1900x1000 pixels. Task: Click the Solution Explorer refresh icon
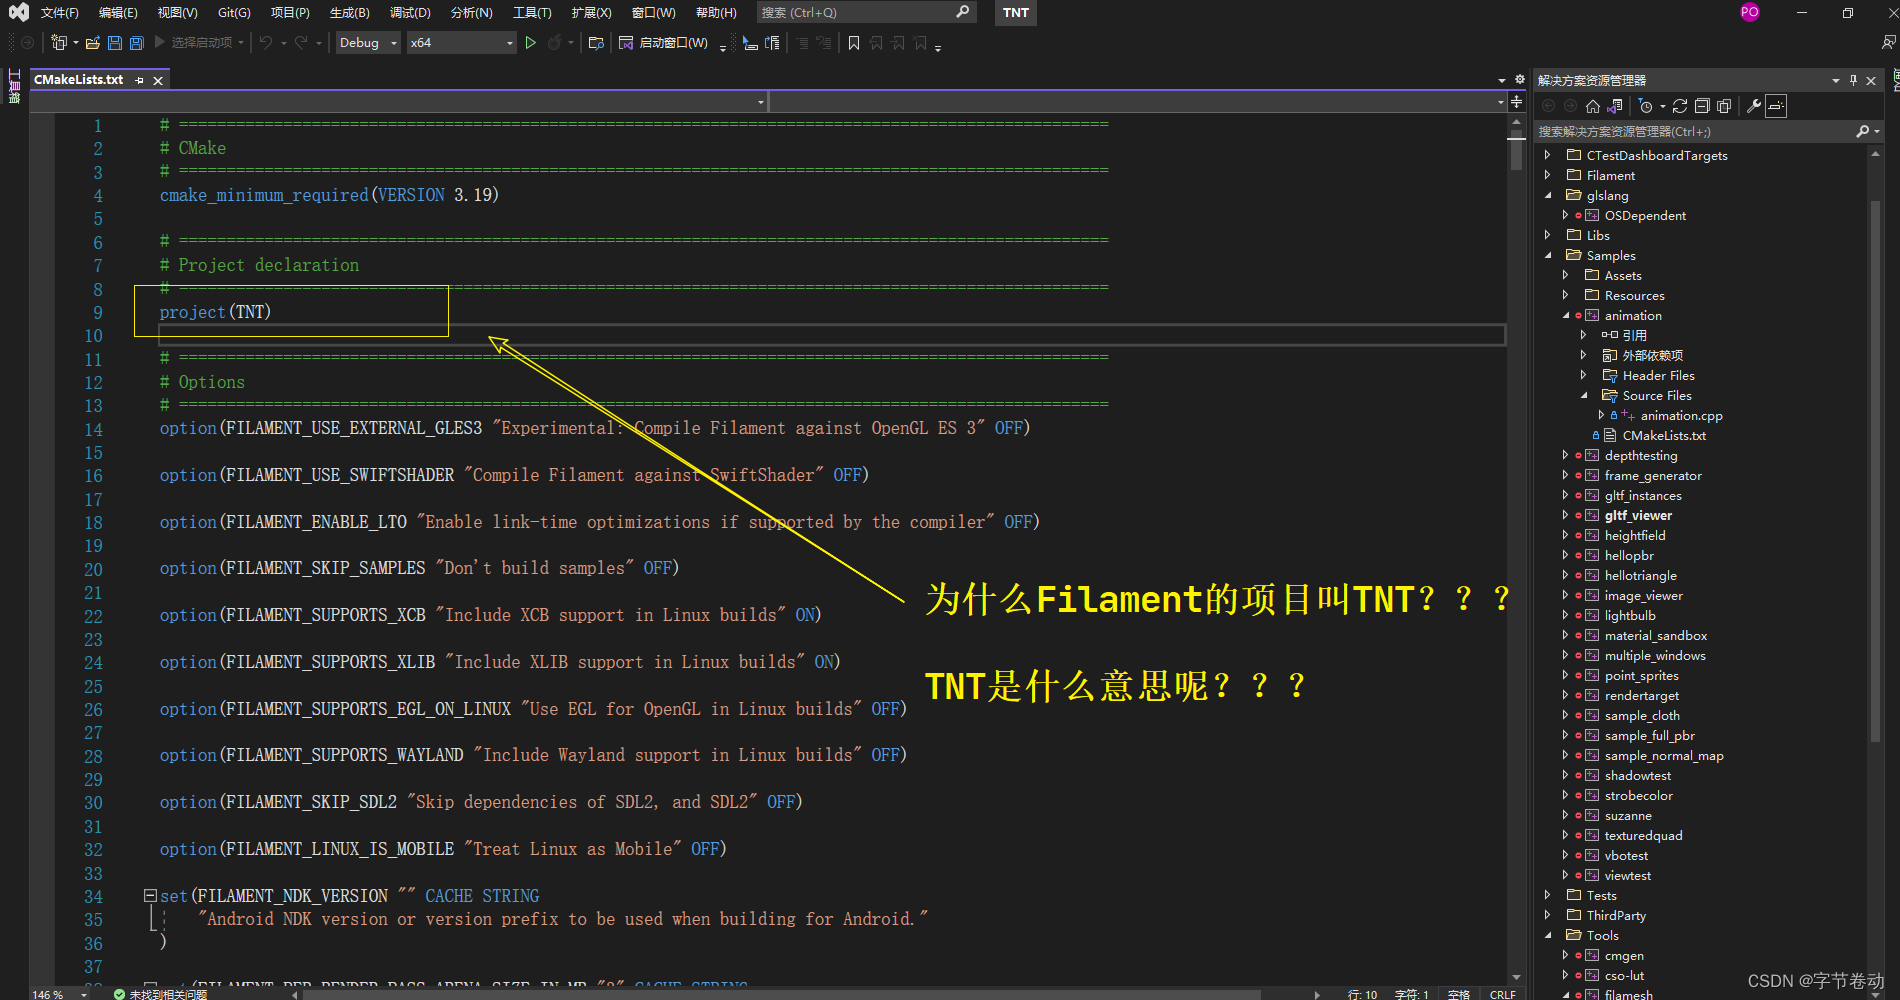coord(1680,106)
